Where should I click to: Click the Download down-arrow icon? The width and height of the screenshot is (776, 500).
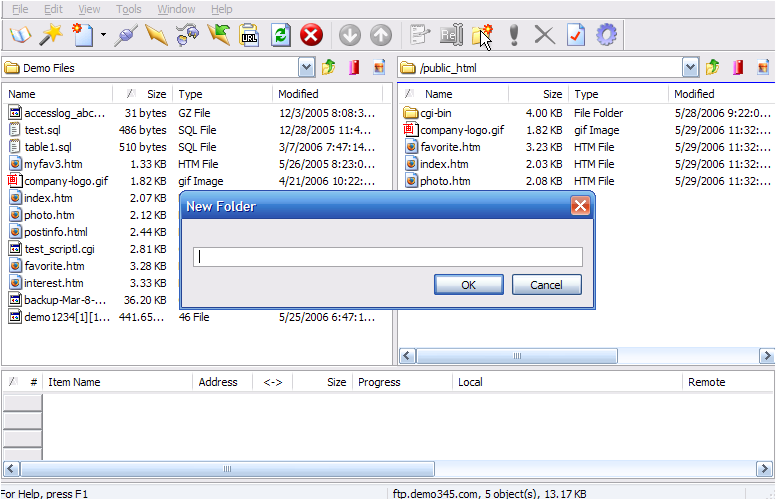pos(350,35)
